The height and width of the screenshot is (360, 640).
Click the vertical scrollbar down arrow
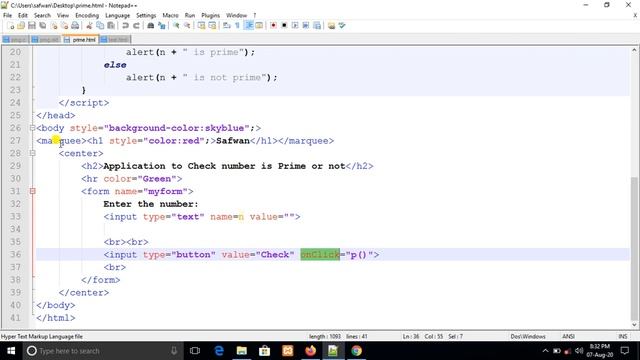(634, 325)
